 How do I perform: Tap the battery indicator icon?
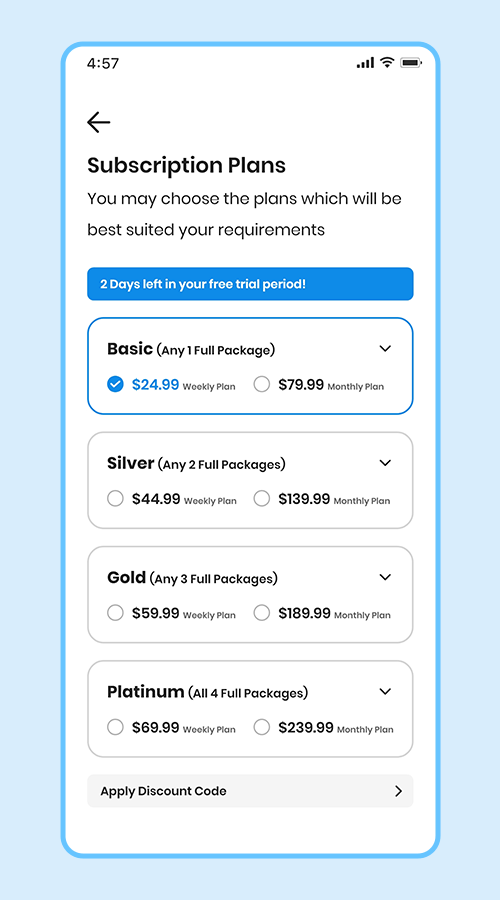[x=411, y=63]
